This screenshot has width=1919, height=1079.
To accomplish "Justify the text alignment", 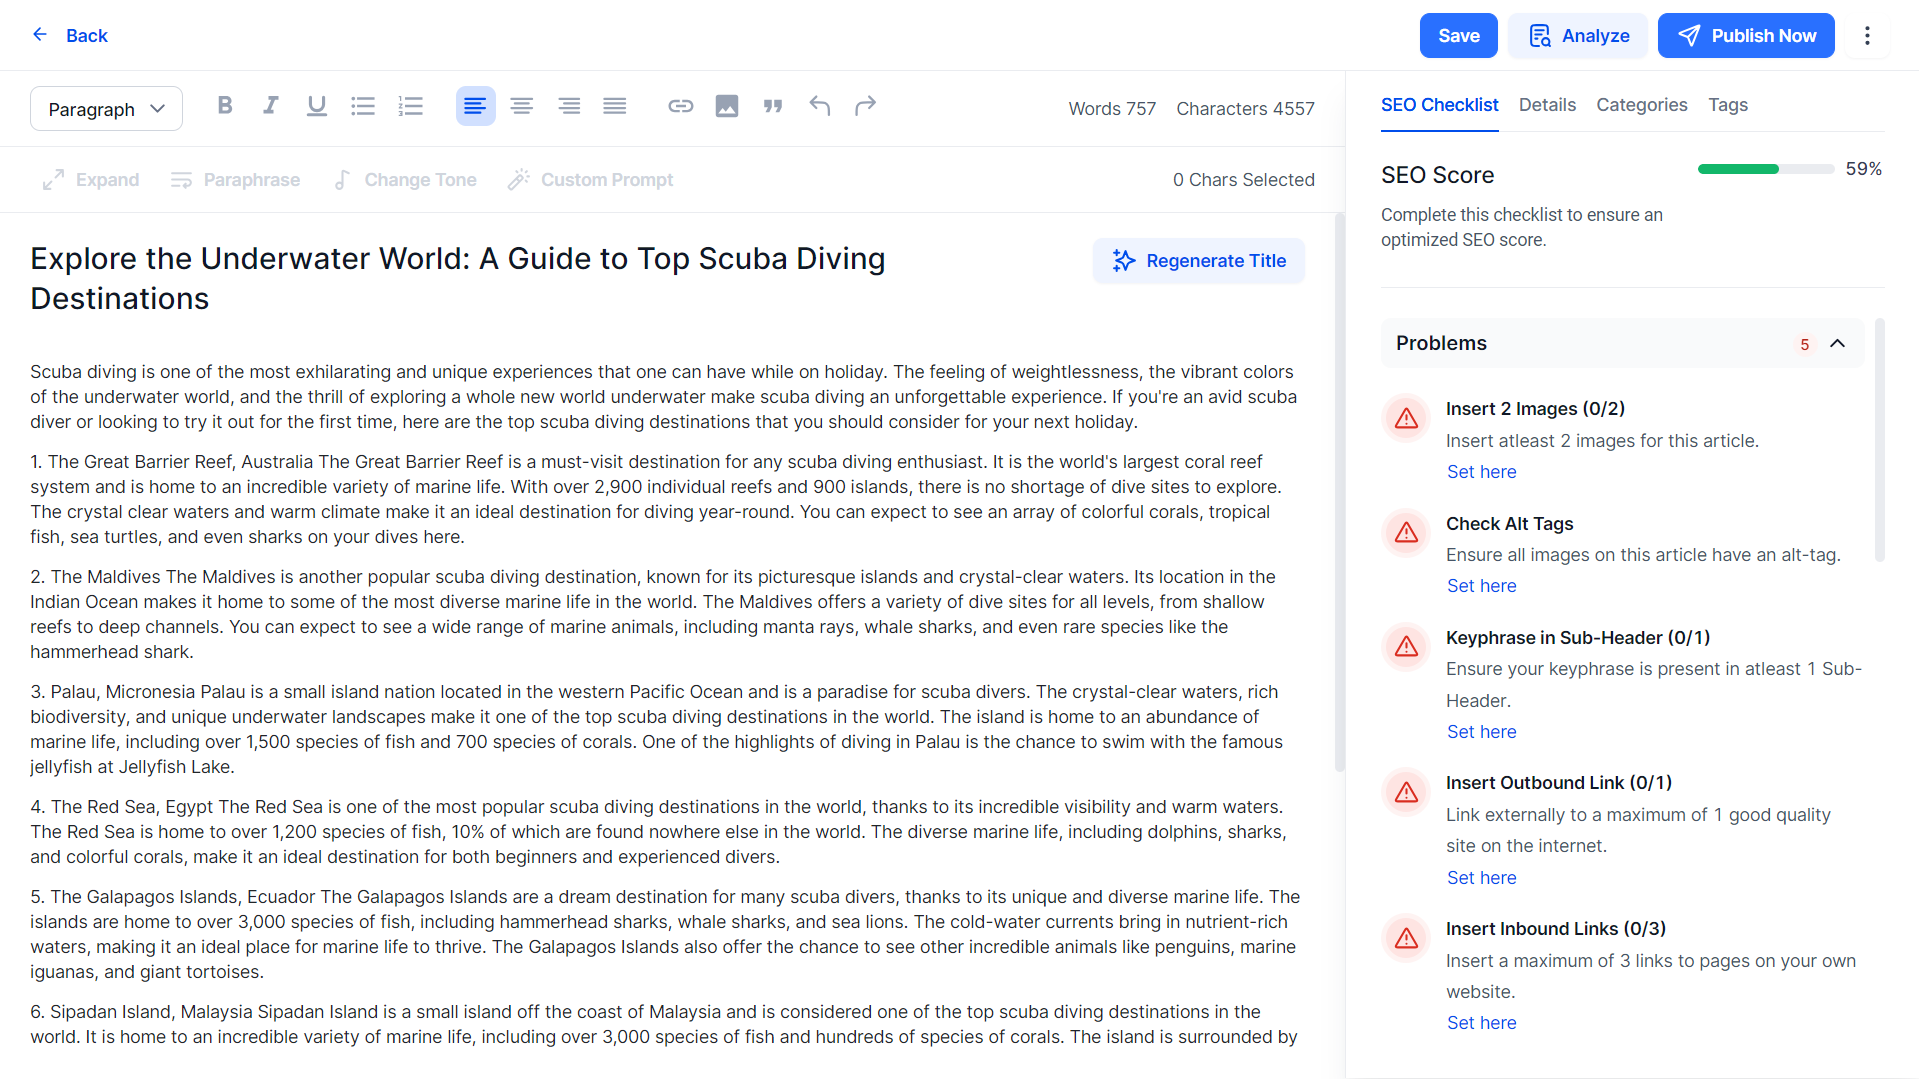I will coord(615,106).
